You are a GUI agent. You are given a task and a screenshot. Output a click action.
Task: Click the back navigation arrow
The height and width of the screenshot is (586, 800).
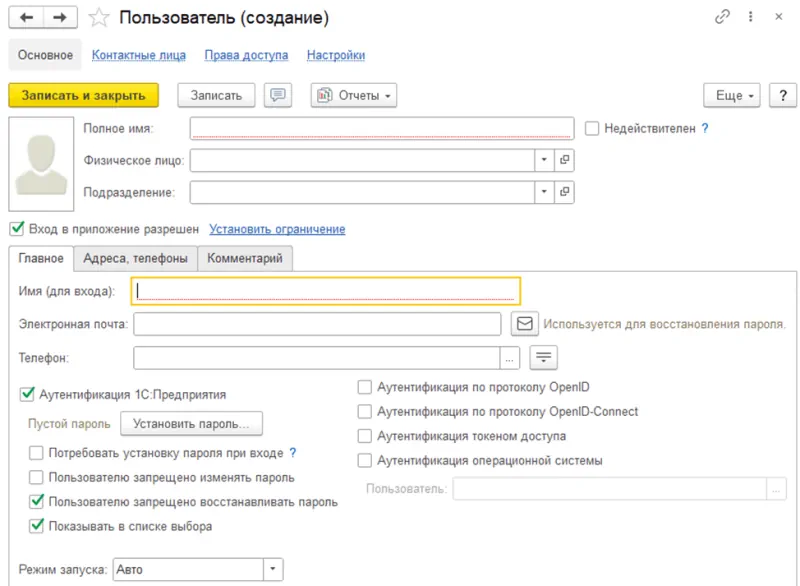click(x=27, y=16)
